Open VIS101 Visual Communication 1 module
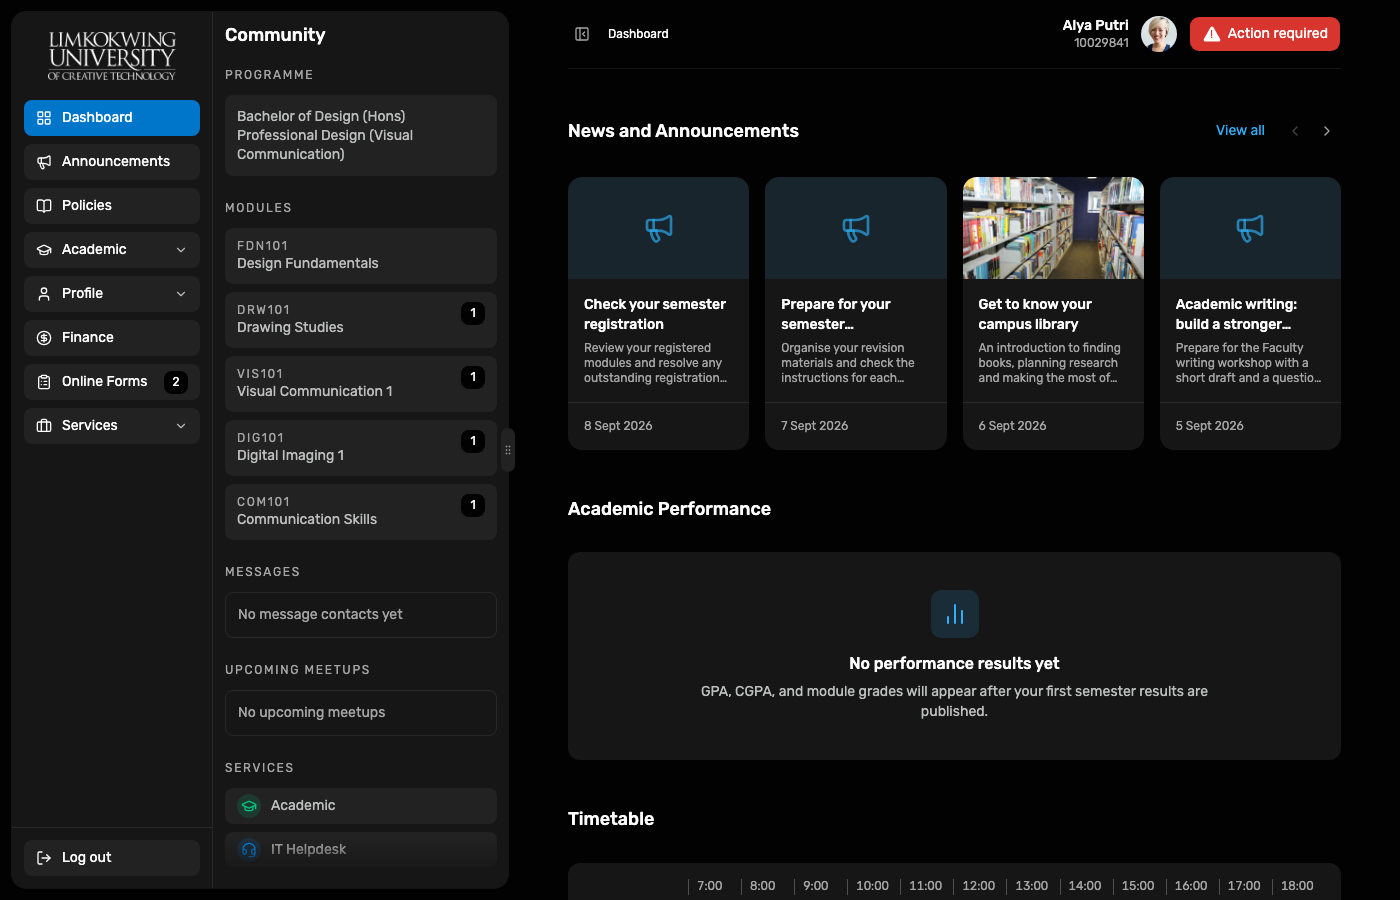1400x900 pixels. [x=361, y=384]
